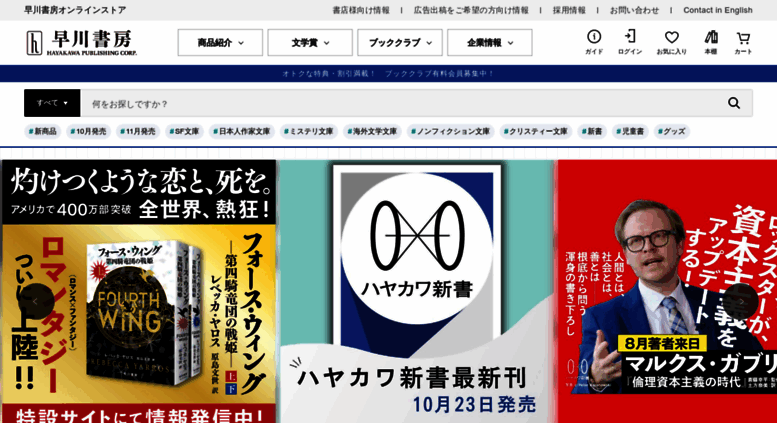The width and height of the screenshot is (777, 423).
Task: Open お問い合わせ link
Action: pos(634,10)
